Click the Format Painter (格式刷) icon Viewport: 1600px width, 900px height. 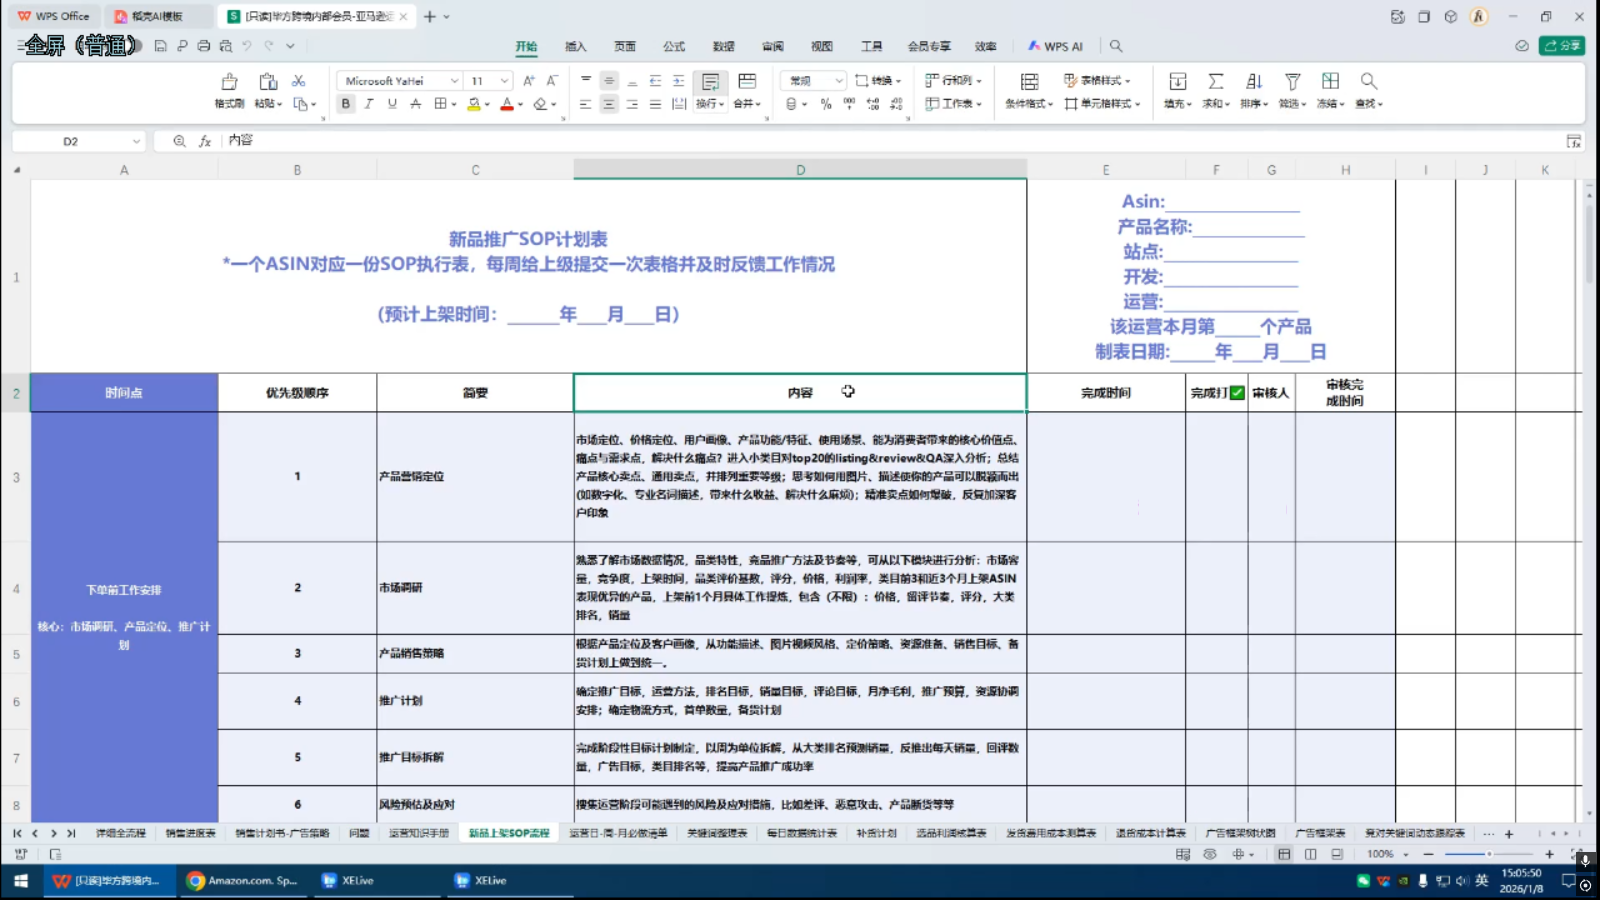pyautogui.click(x=229, y=82)
